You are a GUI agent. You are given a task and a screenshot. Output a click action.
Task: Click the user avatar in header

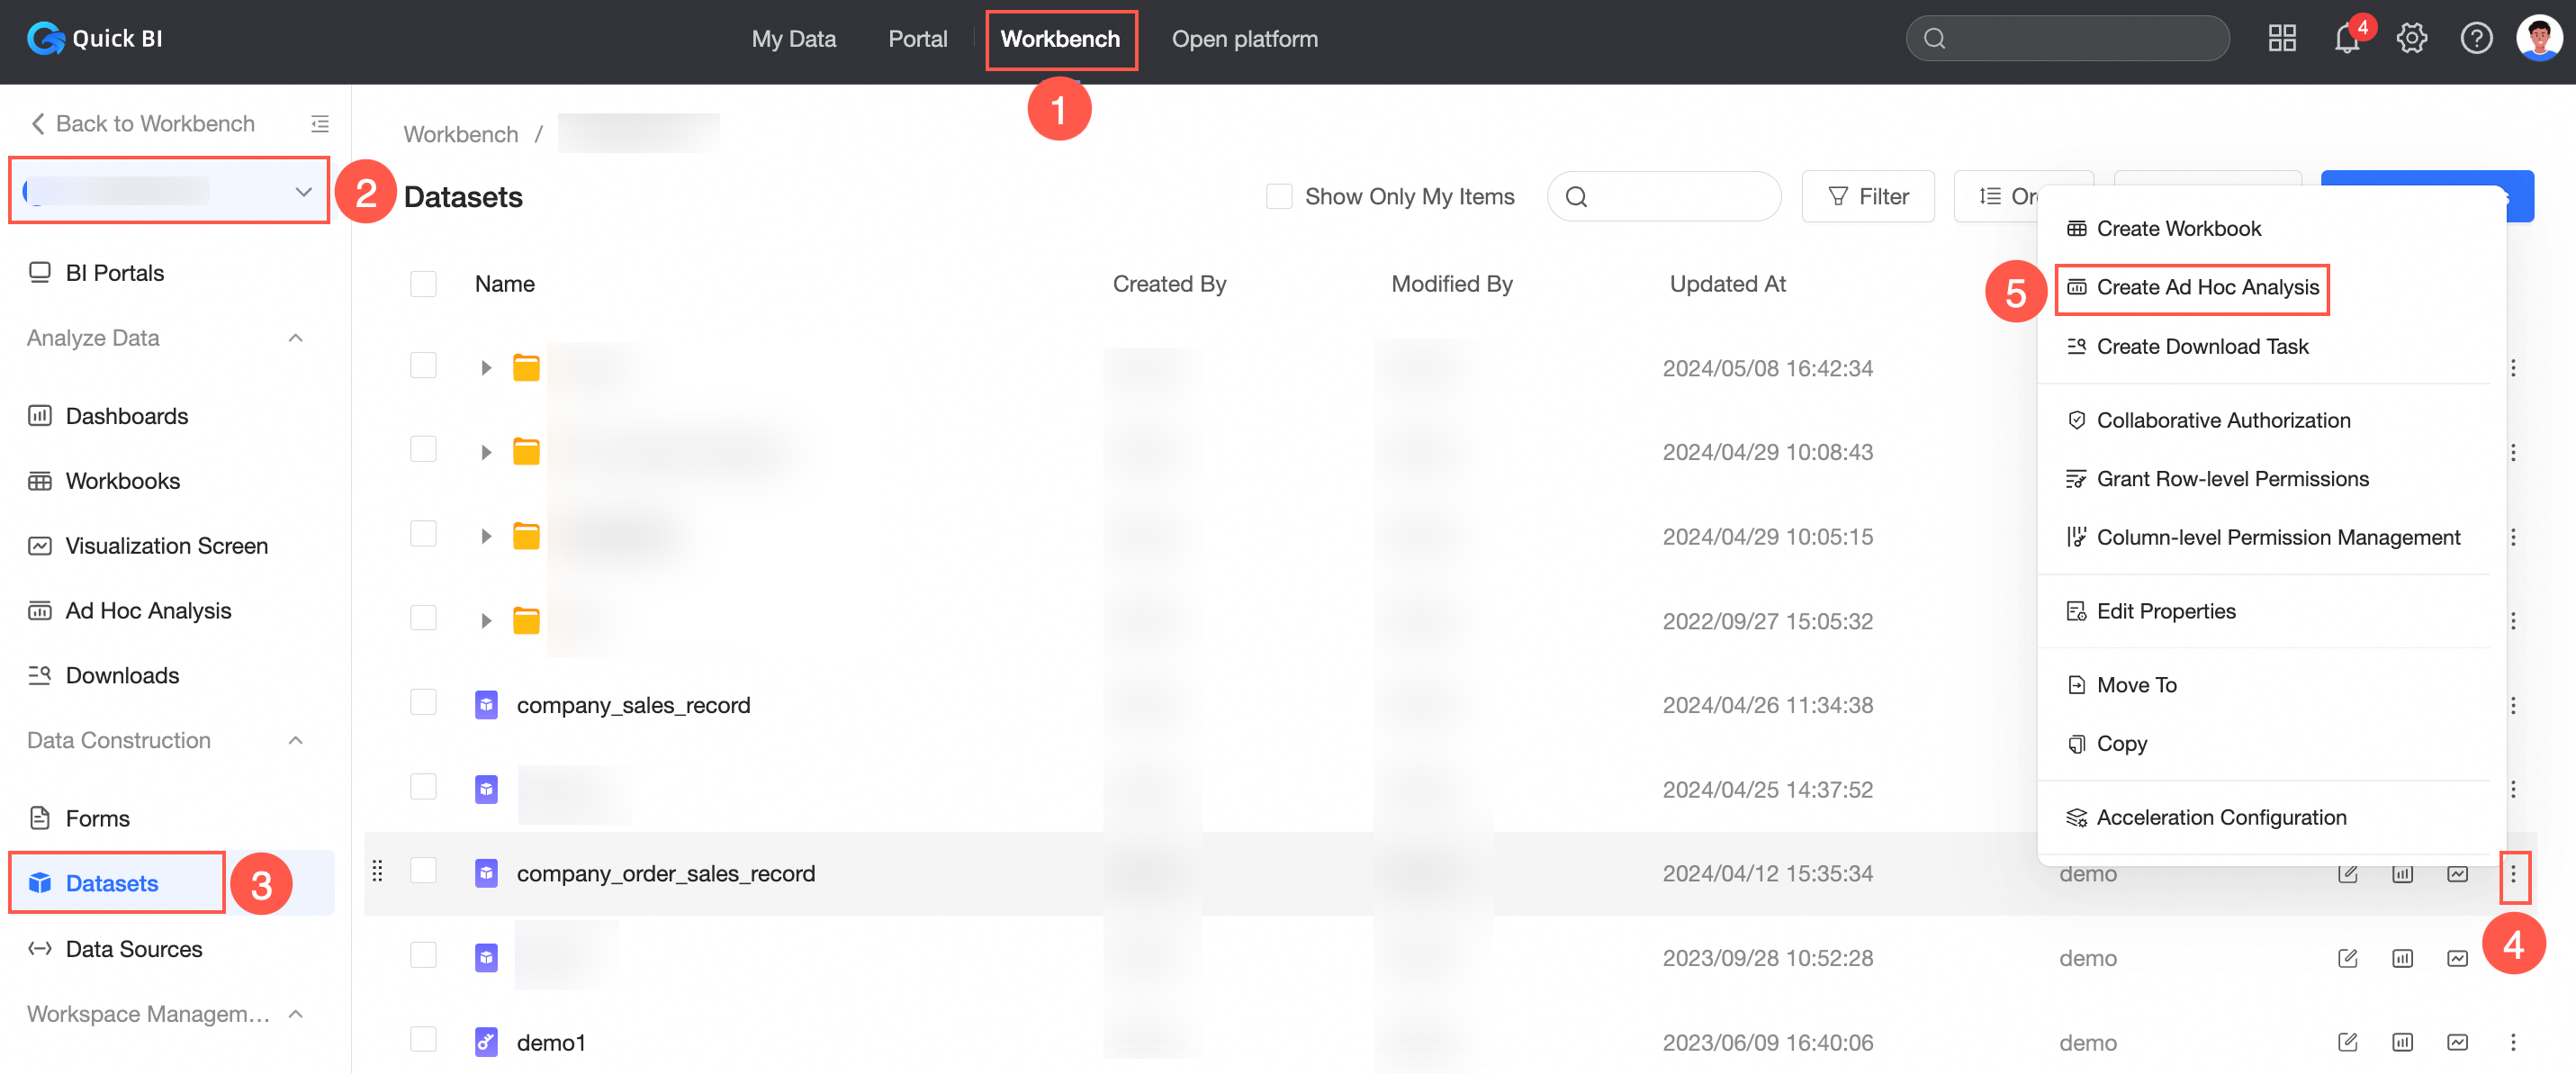click(2539, 39)
